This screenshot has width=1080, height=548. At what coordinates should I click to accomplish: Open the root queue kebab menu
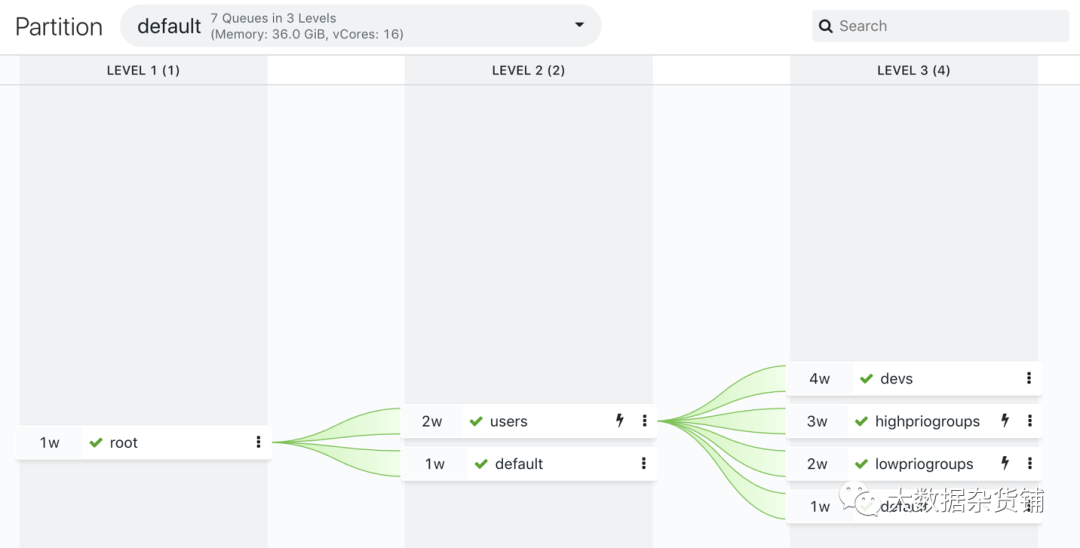[x=258, y=442]
